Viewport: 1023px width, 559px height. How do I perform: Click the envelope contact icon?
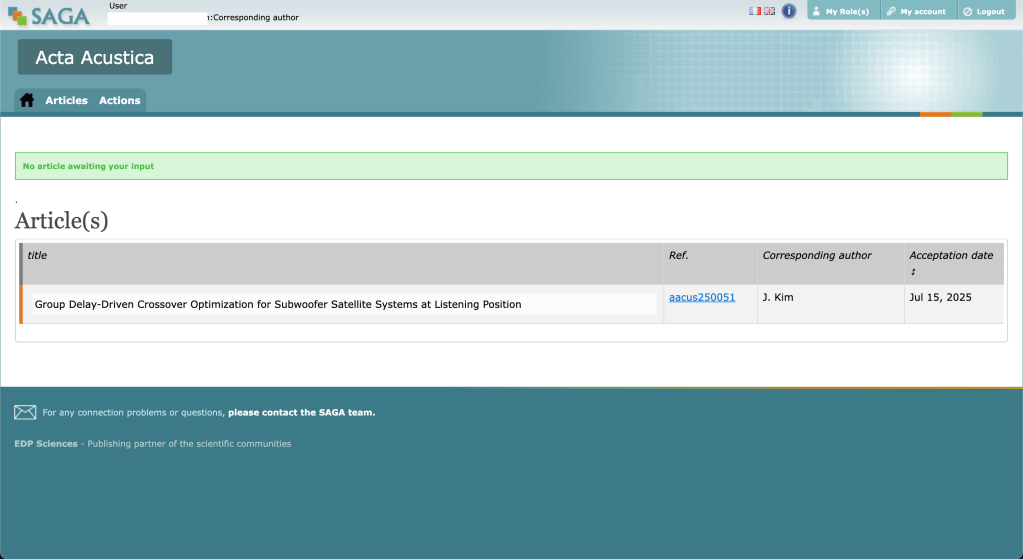pyautogui.click(x=25, y=412)
